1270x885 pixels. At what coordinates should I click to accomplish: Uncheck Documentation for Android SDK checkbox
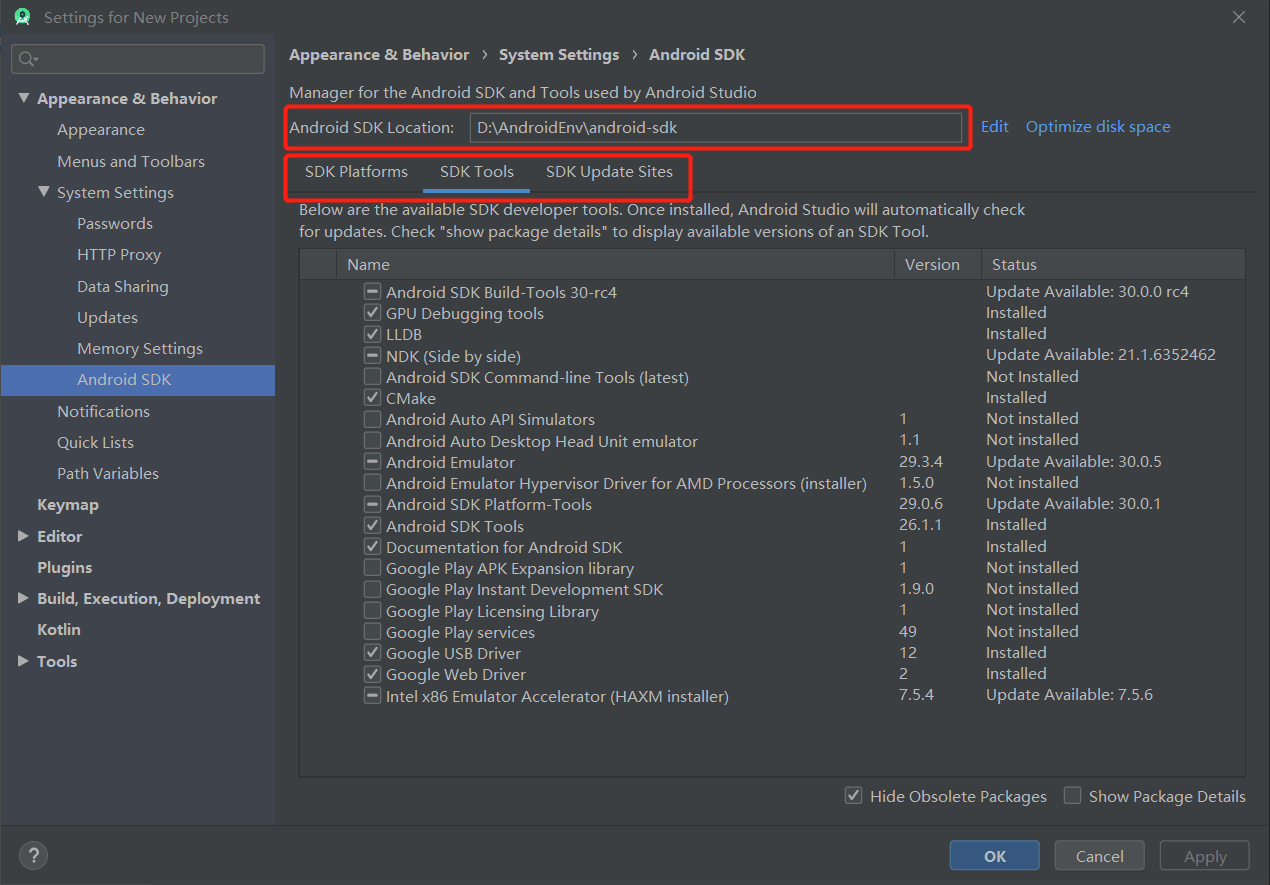tap(372, 547)
